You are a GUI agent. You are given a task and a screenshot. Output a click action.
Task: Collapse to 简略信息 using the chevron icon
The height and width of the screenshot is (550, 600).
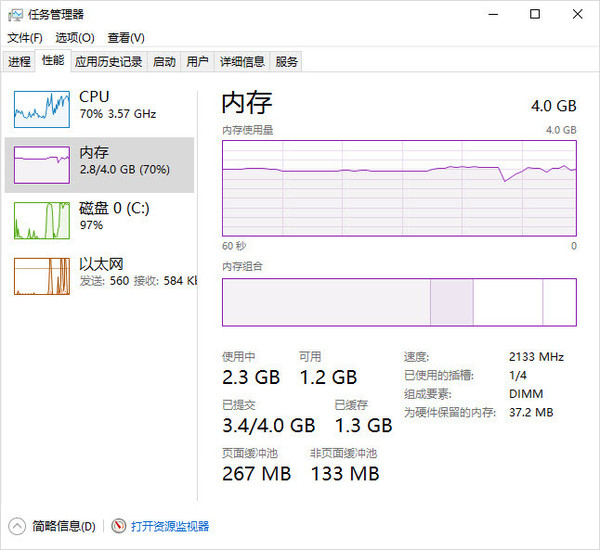tap(18, 526)
